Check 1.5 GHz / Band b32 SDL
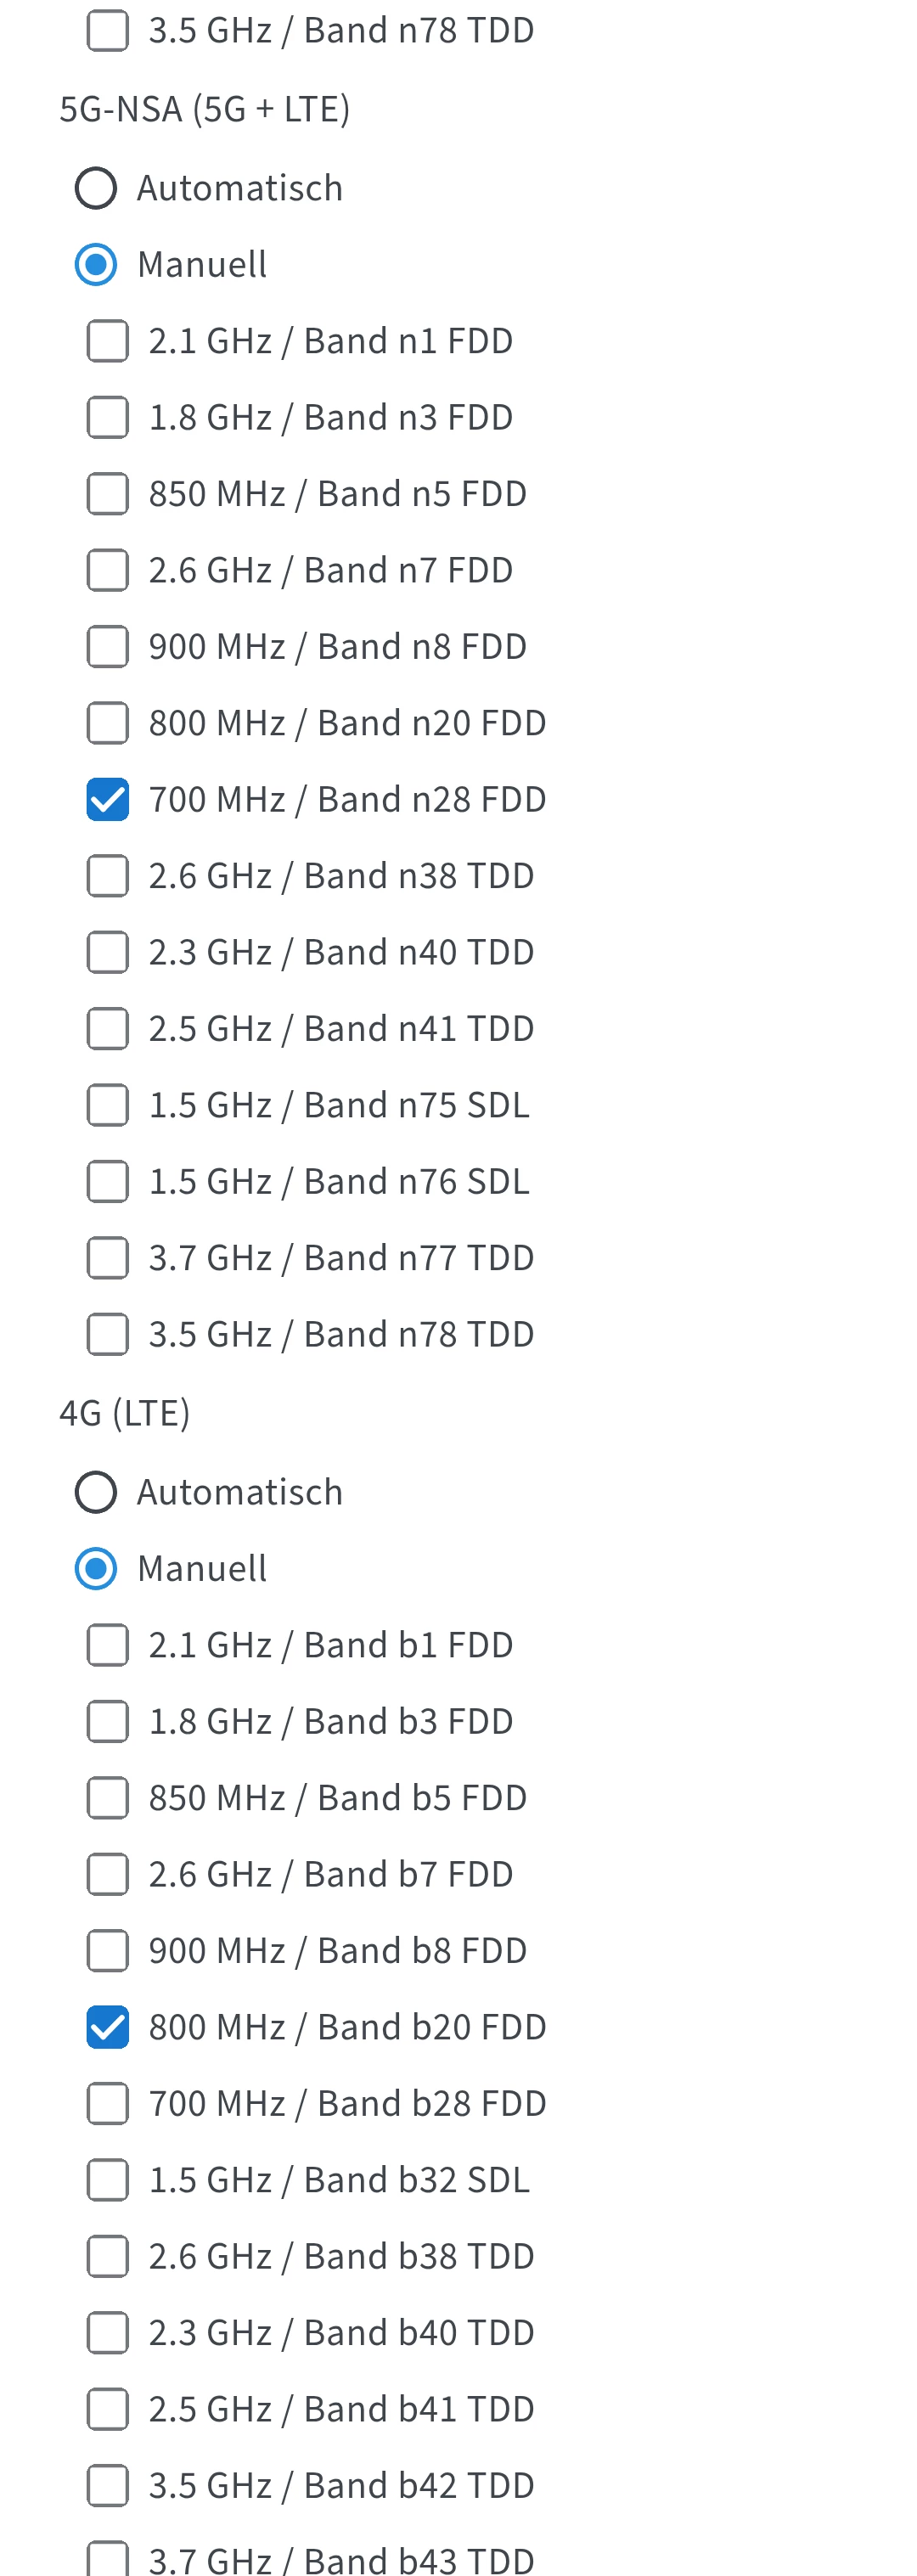Screen dimensions: 917x2576 (x=107, y=2180)
